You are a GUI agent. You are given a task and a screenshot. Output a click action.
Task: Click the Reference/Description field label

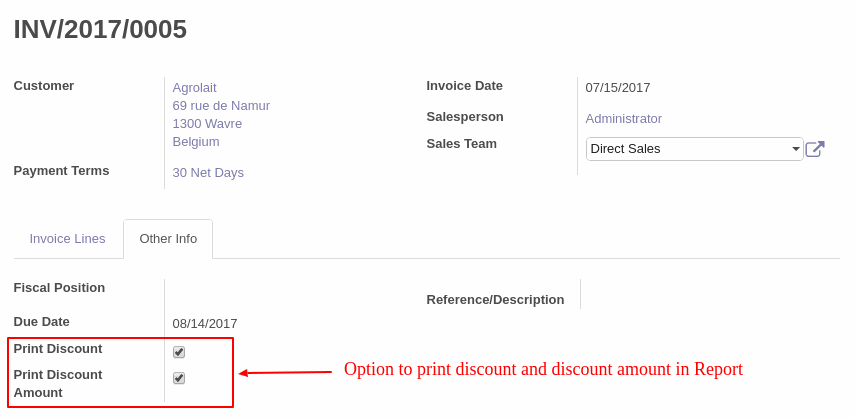point(495,300)
